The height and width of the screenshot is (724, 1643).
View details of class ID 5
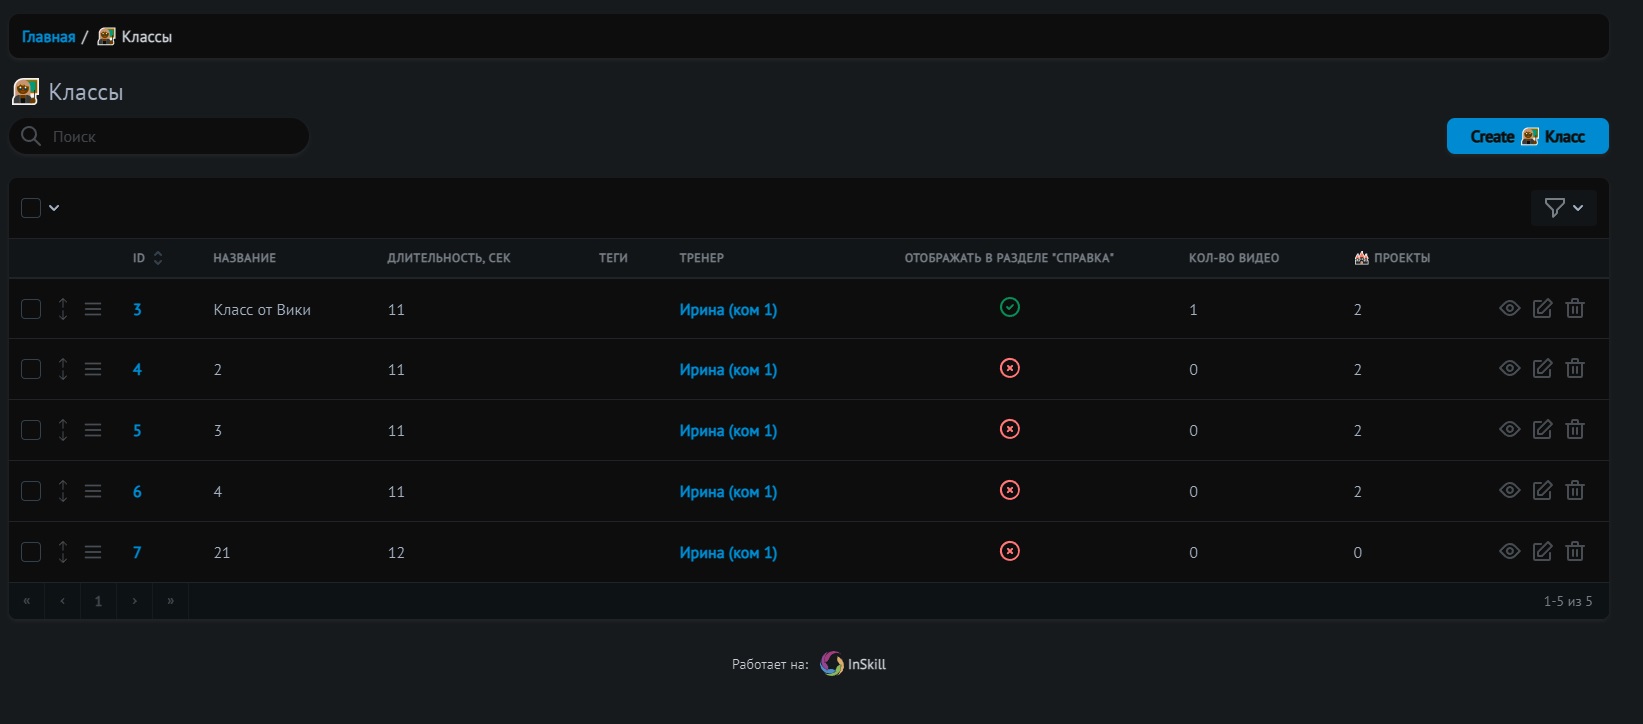point(1509,430)
